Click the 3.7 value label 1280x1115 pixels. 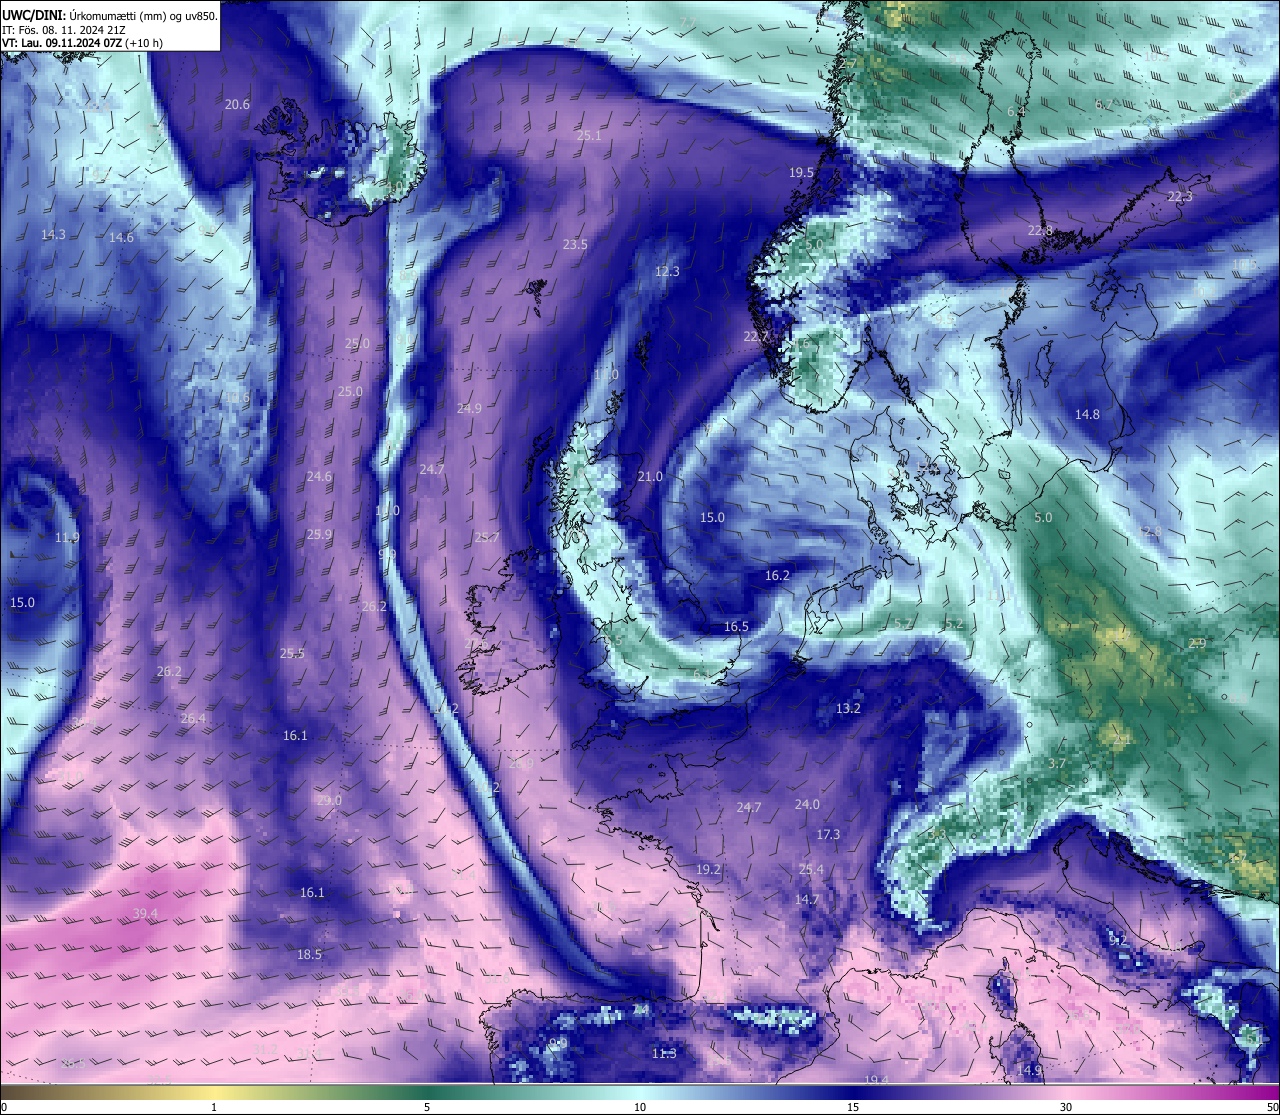[x=1057, y=763]
